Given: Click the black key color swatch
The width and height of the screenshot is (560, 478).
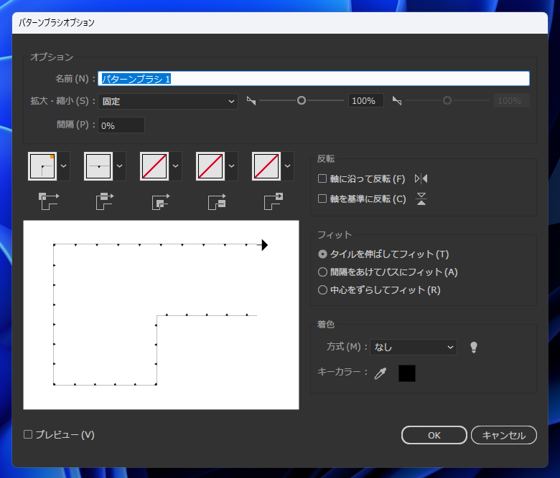Looking at the screenshot, I should click(407, 373).
